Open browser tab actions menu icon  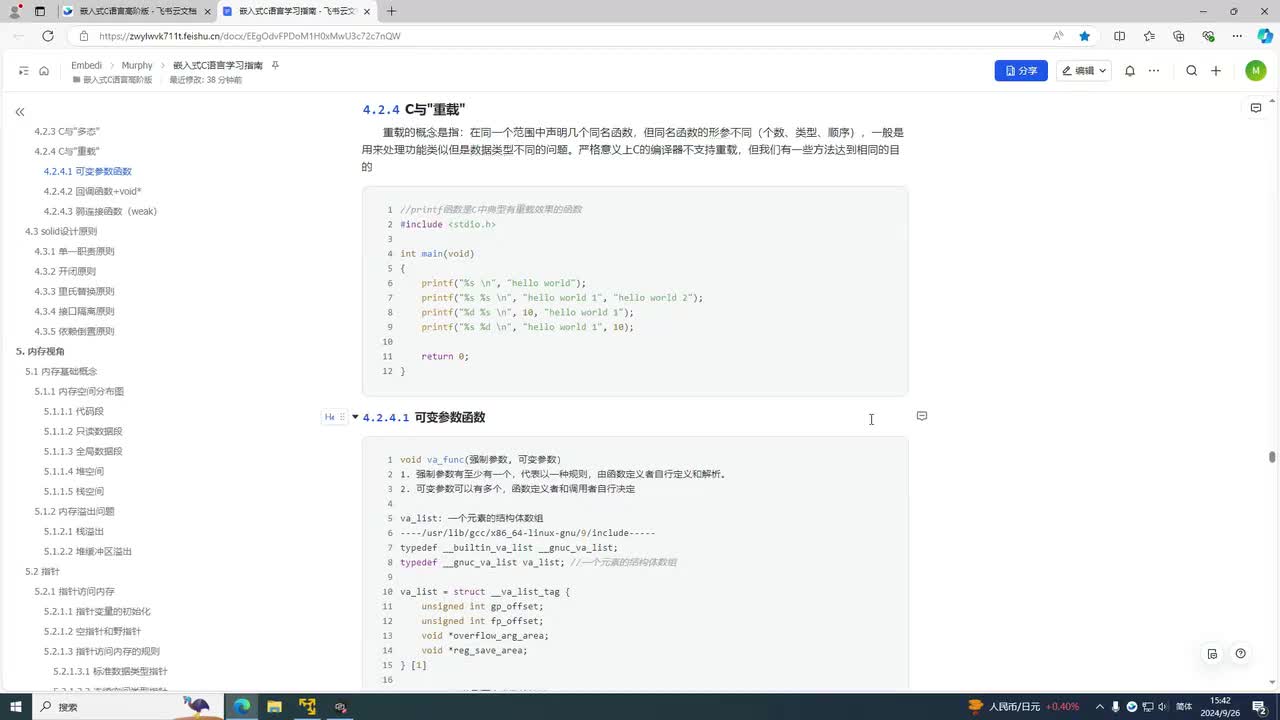(x=40, y=11)
